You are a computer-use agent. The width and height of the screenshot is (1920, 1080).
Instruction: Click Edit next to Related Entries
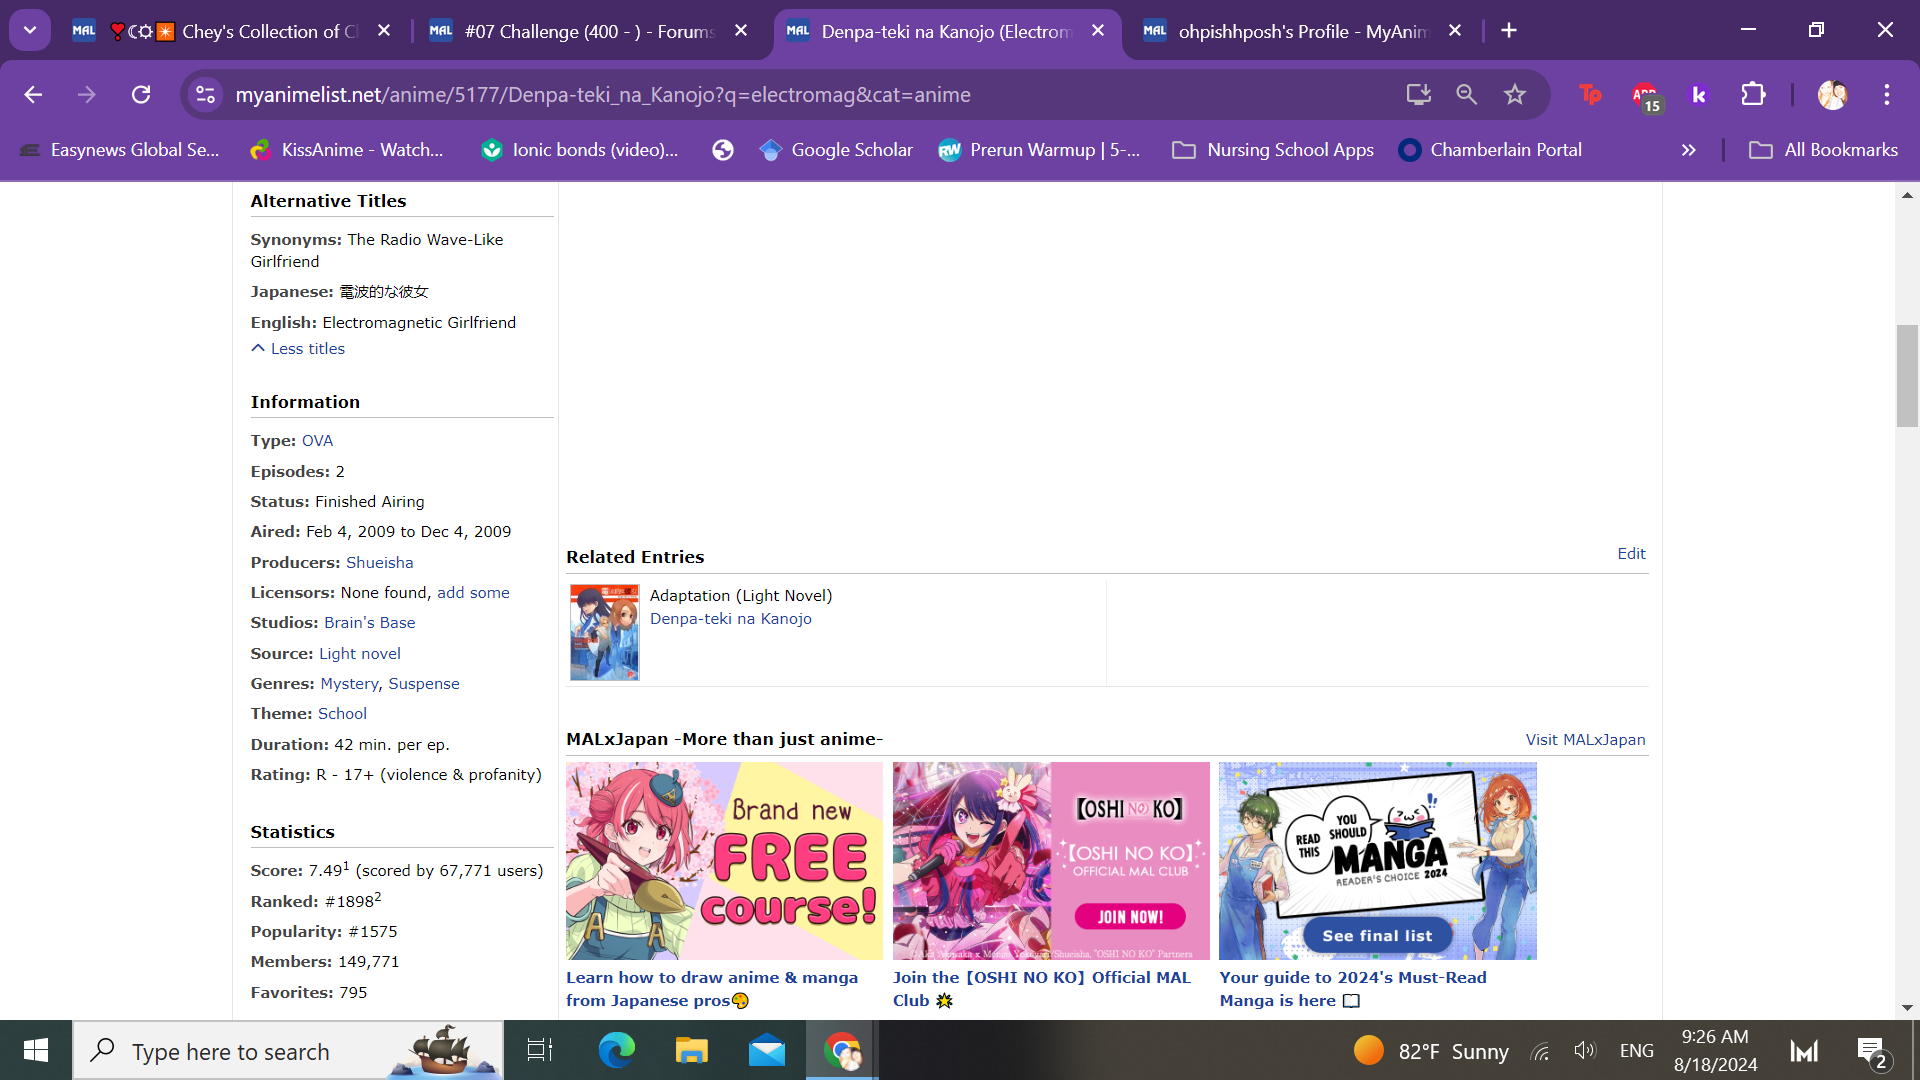1631,554
